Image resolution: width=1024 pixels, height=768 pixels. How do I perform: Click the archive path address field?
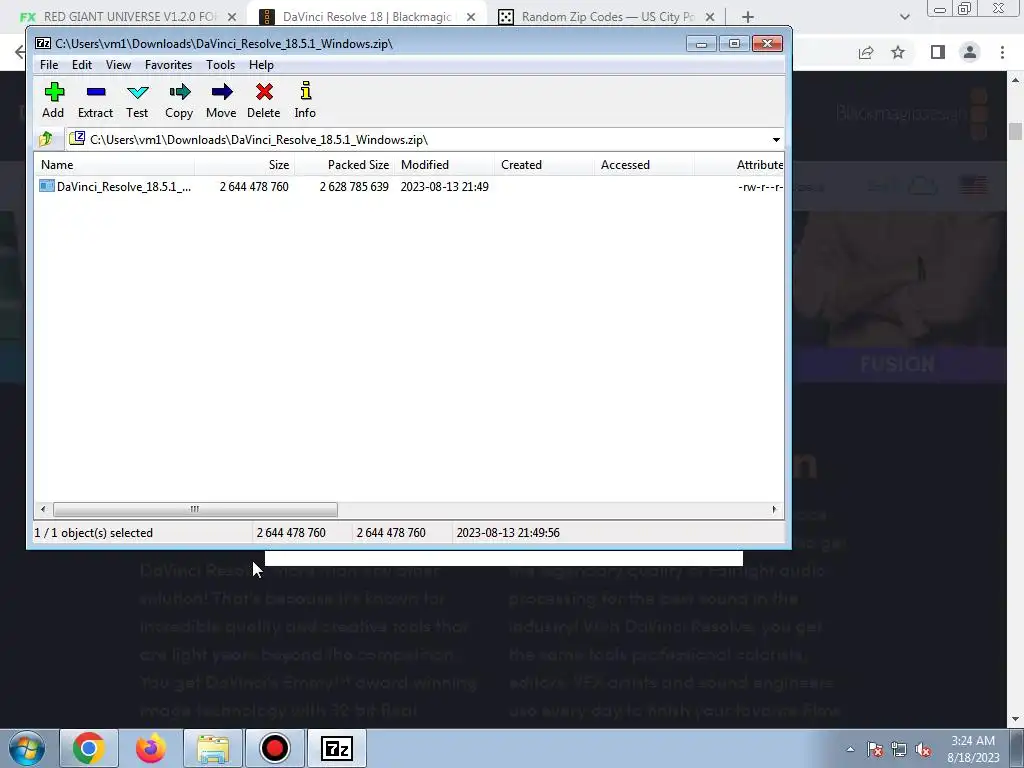[x=418, y=140]
